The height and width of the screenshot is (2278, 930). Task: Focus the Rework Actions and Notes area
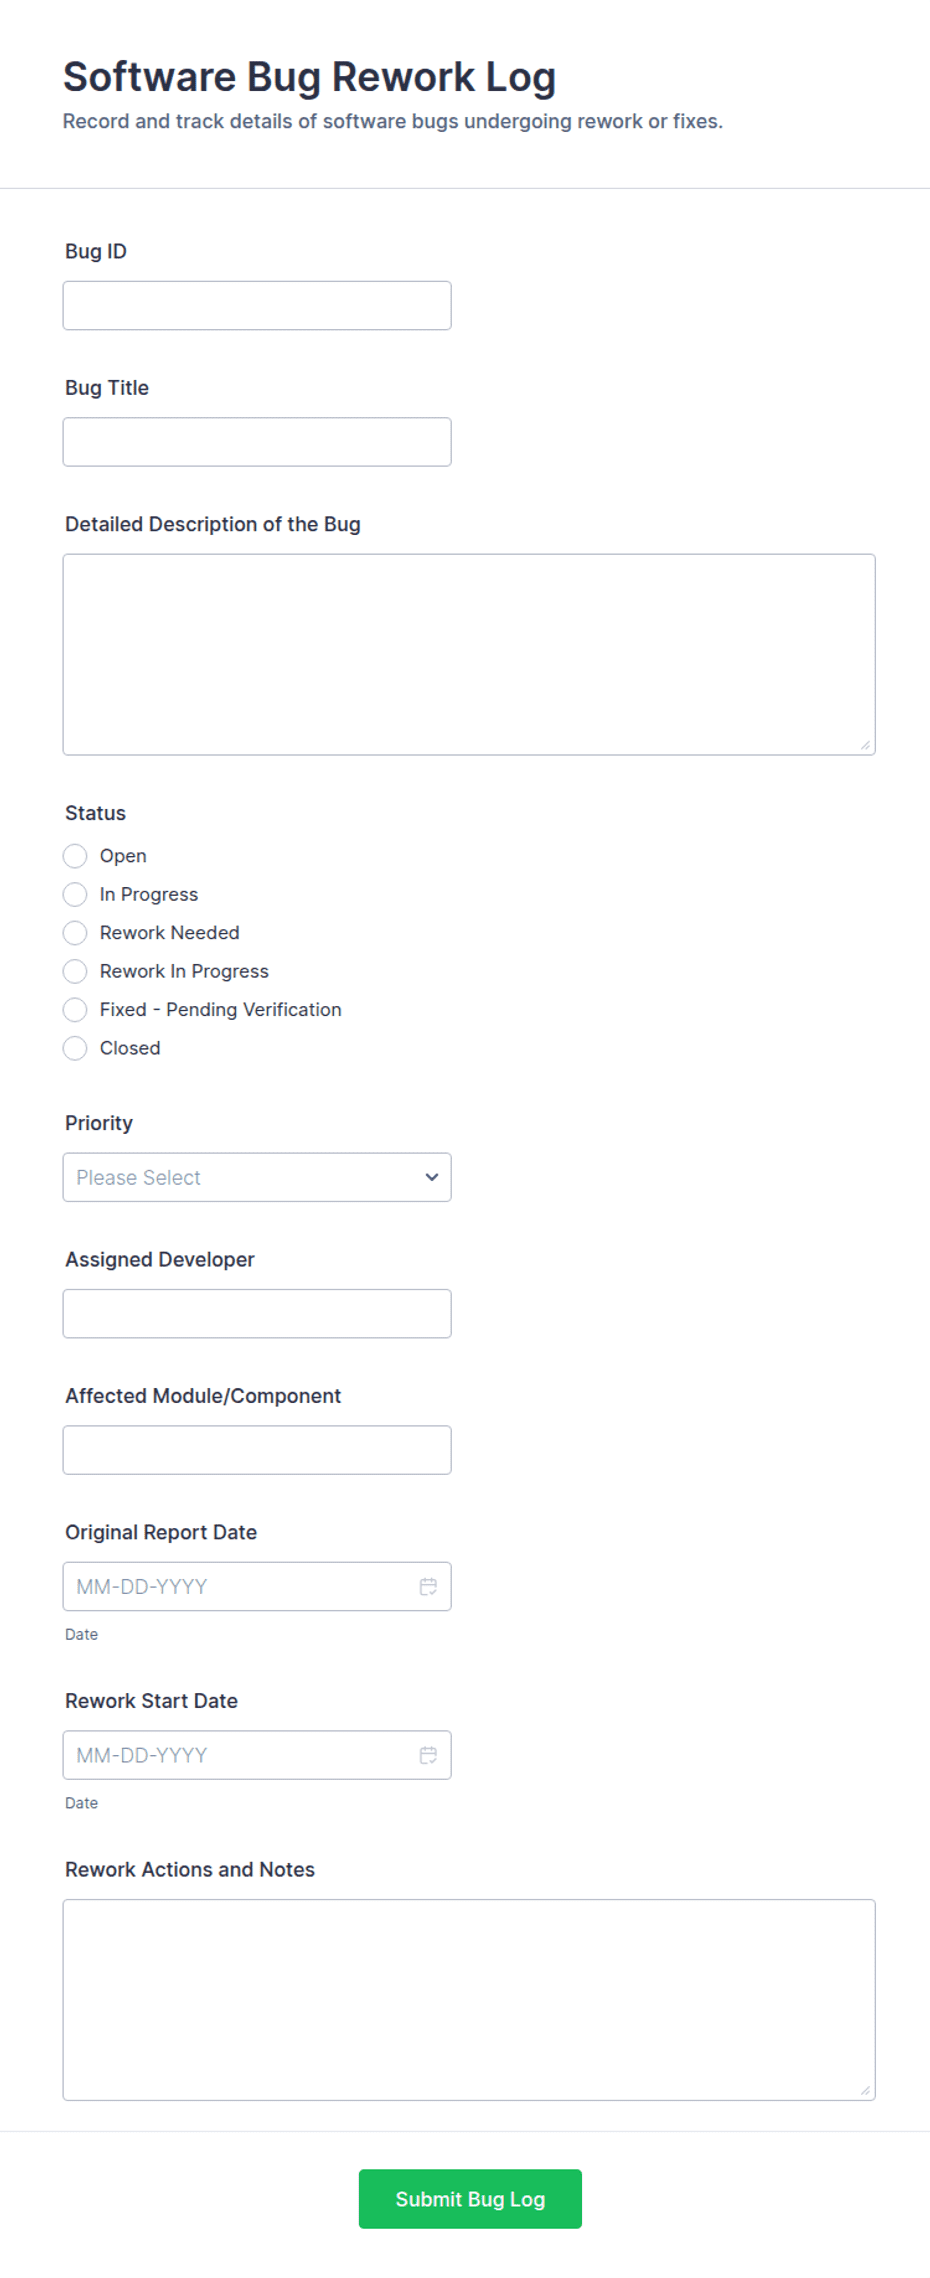coord(469,2000)
